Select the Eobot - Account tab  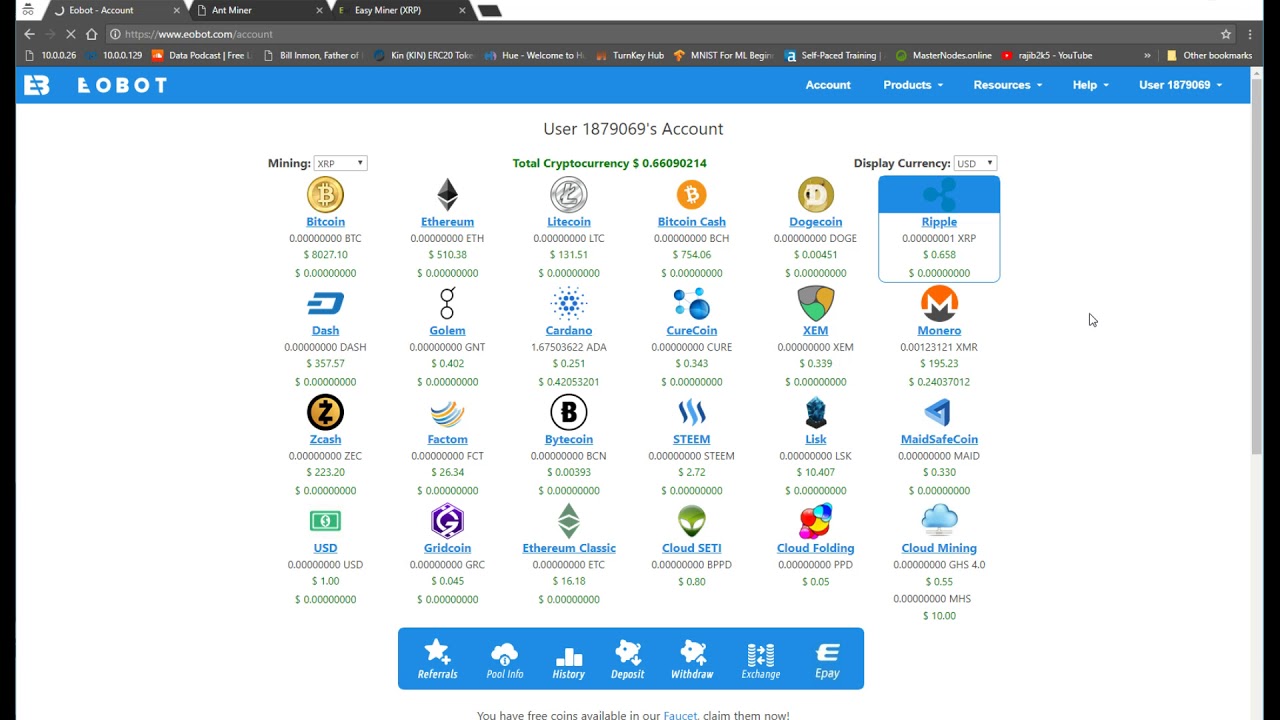point(116,10)
